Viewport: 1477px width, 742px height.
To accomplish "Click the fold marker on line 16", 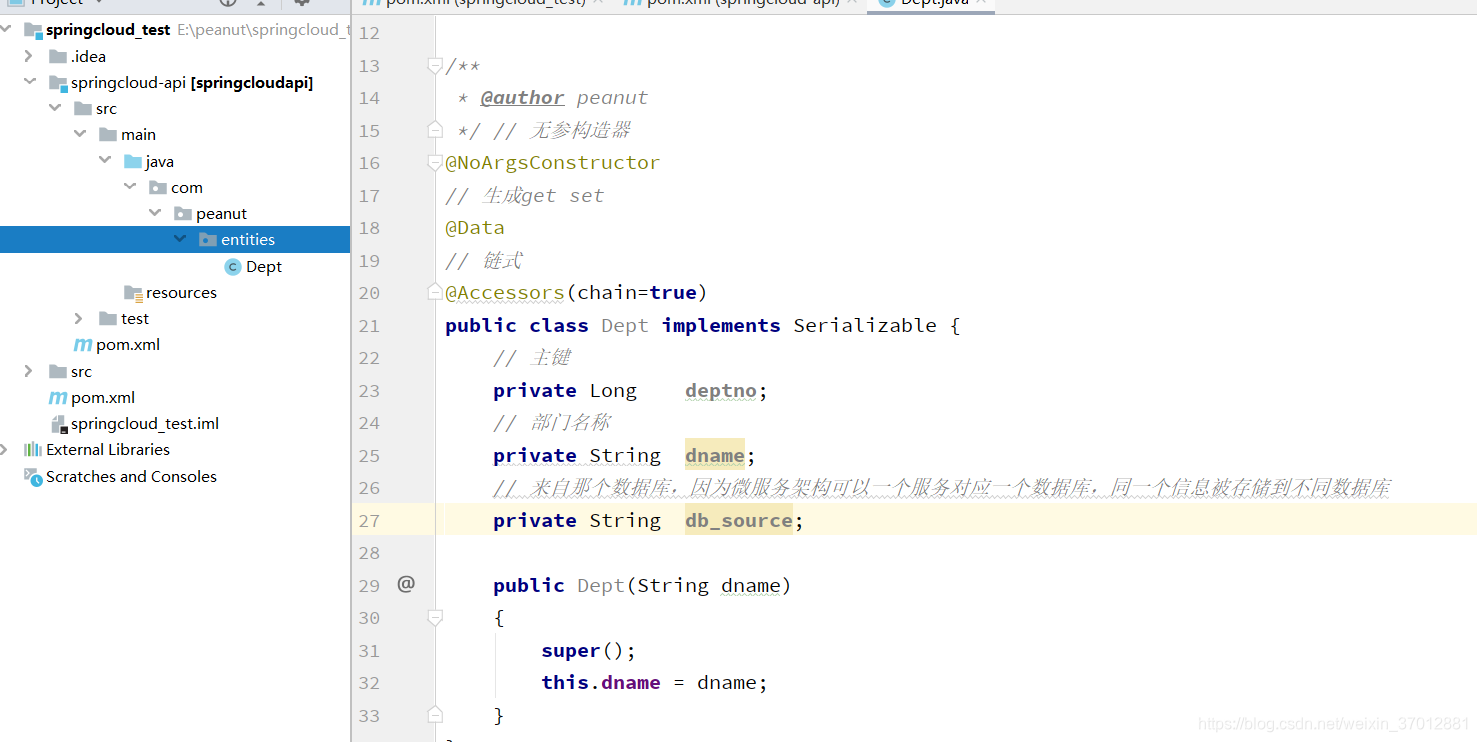I will [435, 162].
